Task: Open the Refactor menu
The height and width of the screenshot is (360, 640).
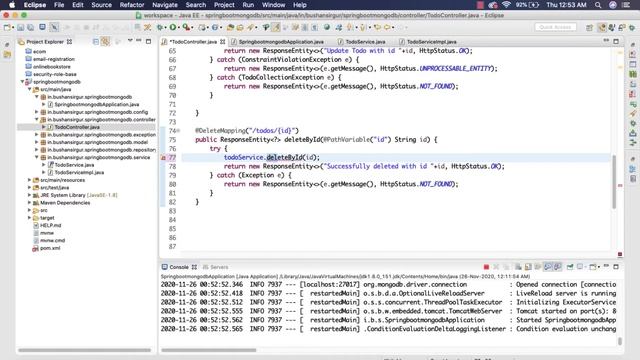Action: pyautogui.click(x=132, y=5)
